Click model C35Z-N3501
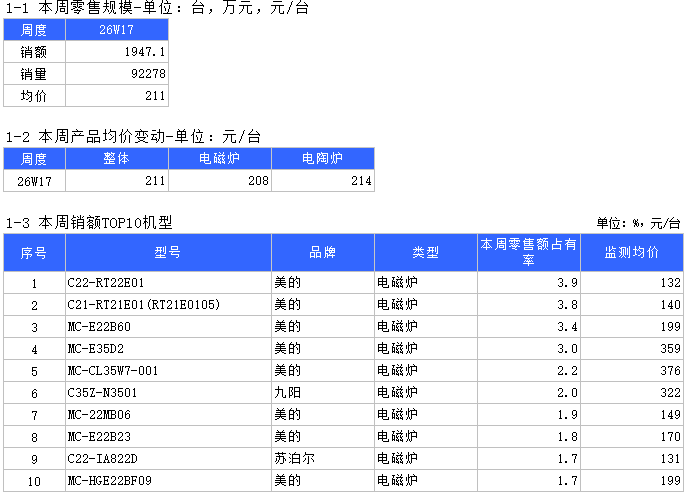Image resolution: width=687 pixels, height=498 pixels. click(102, 393)
